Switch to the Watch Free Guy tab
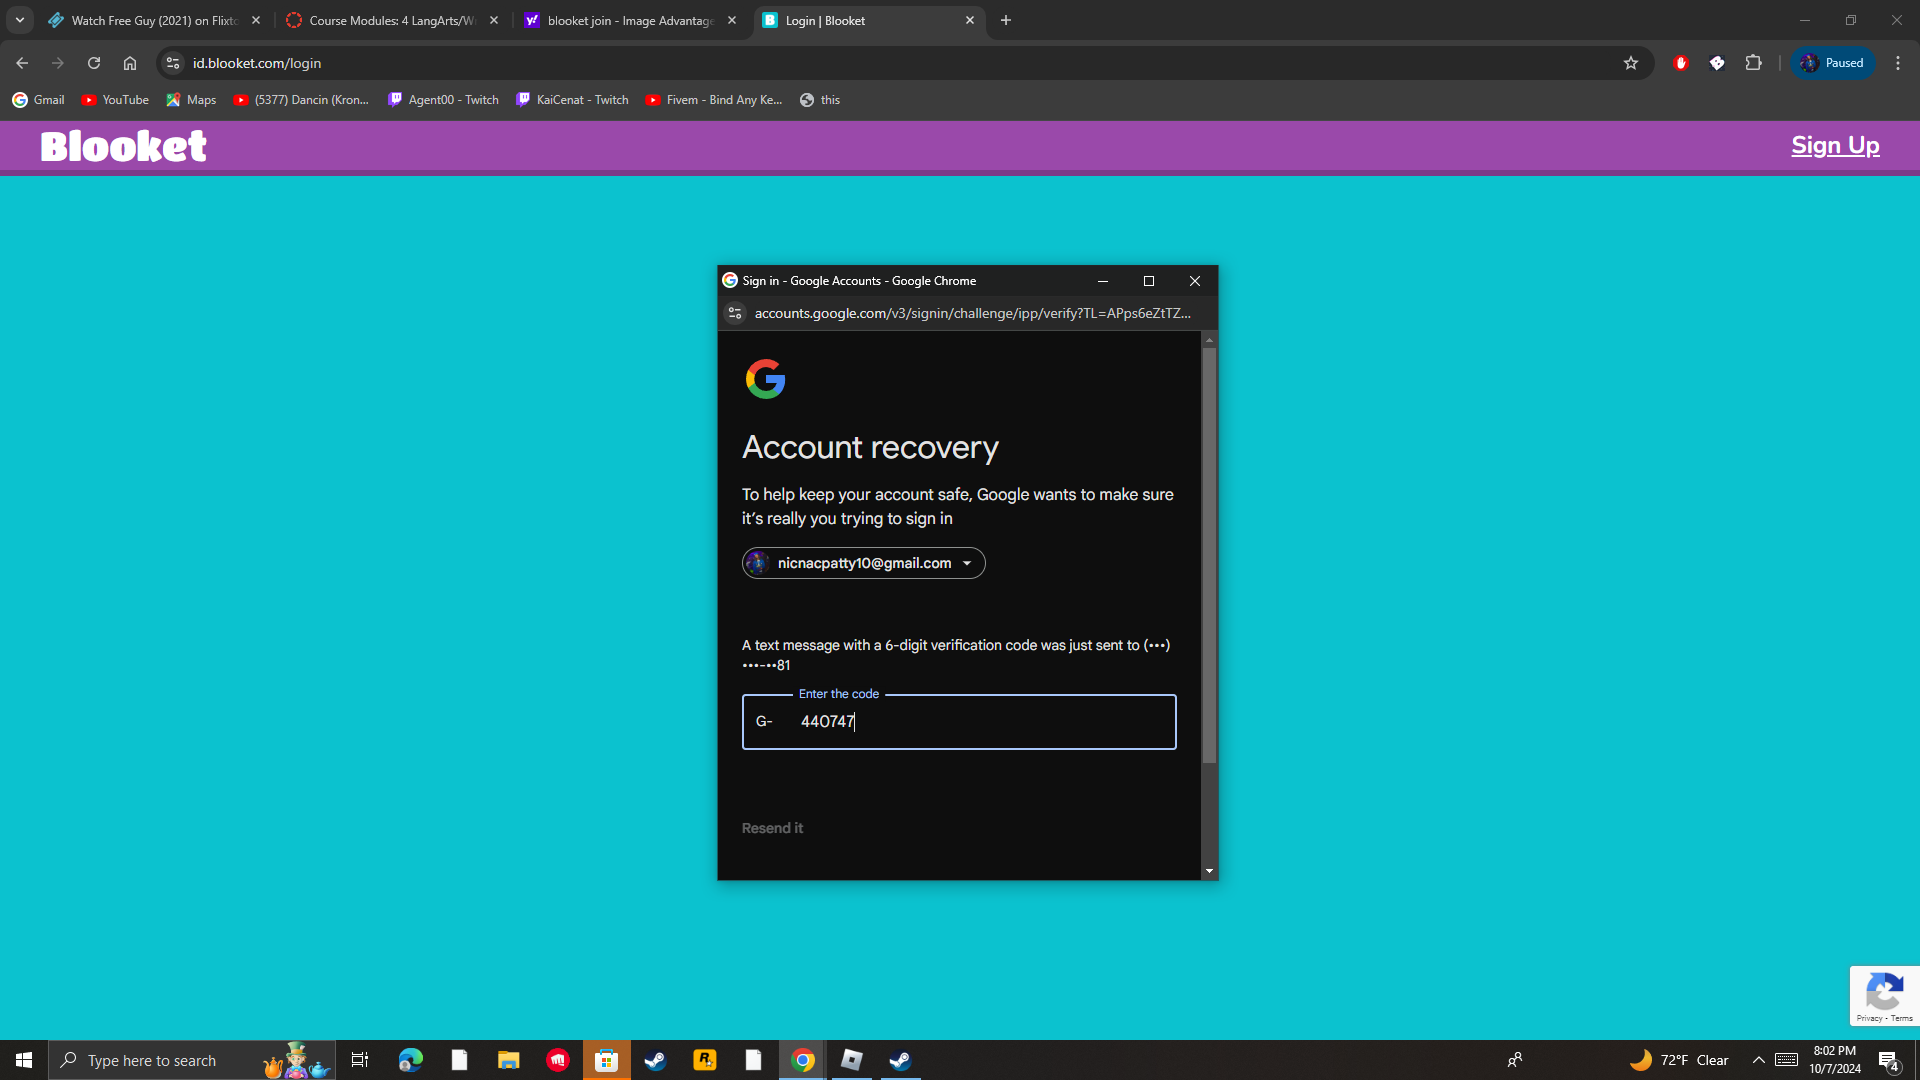The image size is (1920, 1080). click(152, 20)
